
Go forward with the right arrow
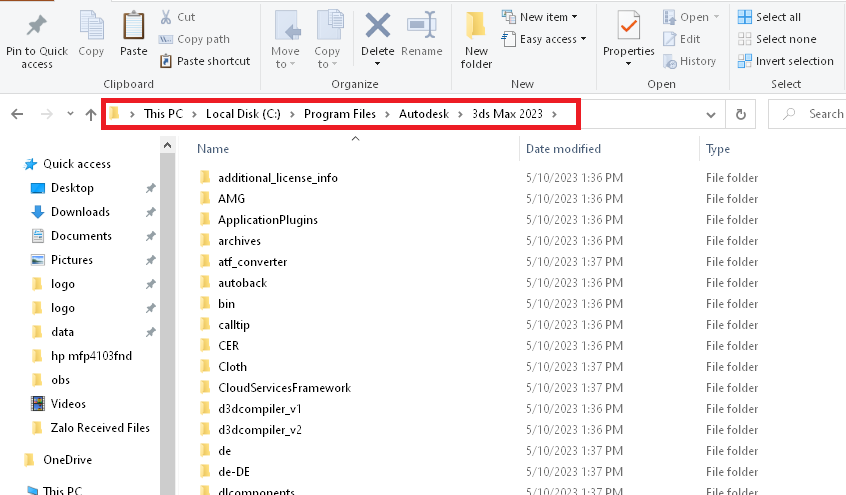tap(47, 114)
